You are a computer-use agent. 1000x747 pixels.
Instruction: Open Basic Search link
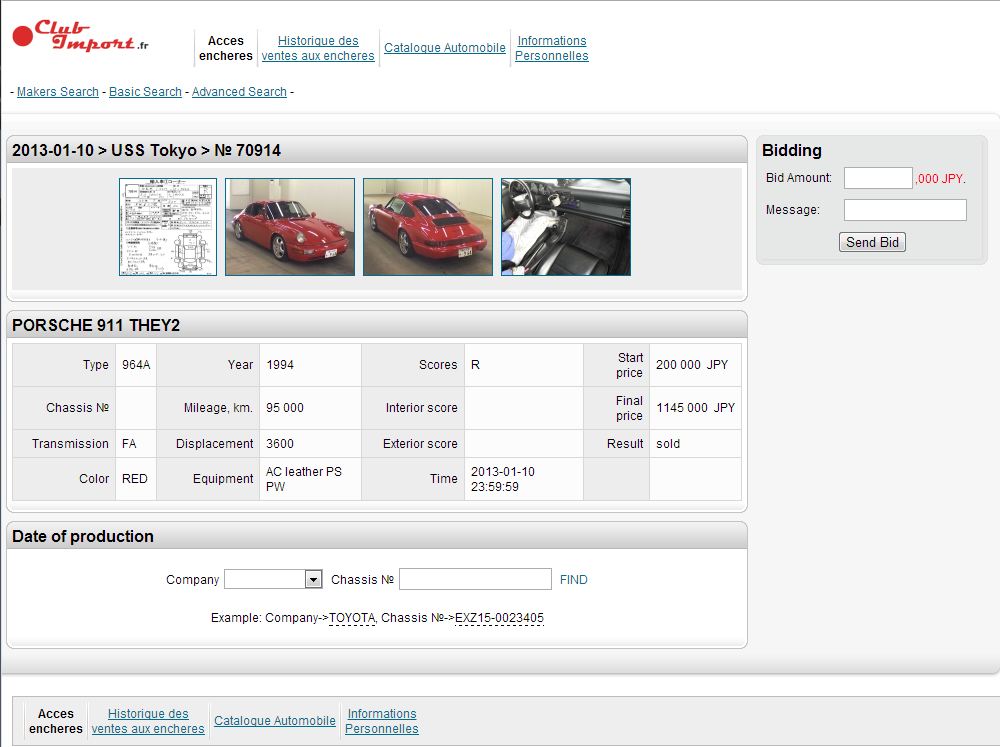pyautogui.click(x=145, y=92)
